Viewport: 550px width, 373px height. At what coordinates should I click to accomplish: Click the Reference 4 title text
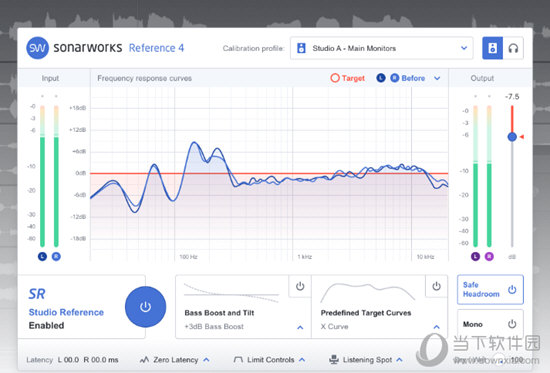coord(156,48)
